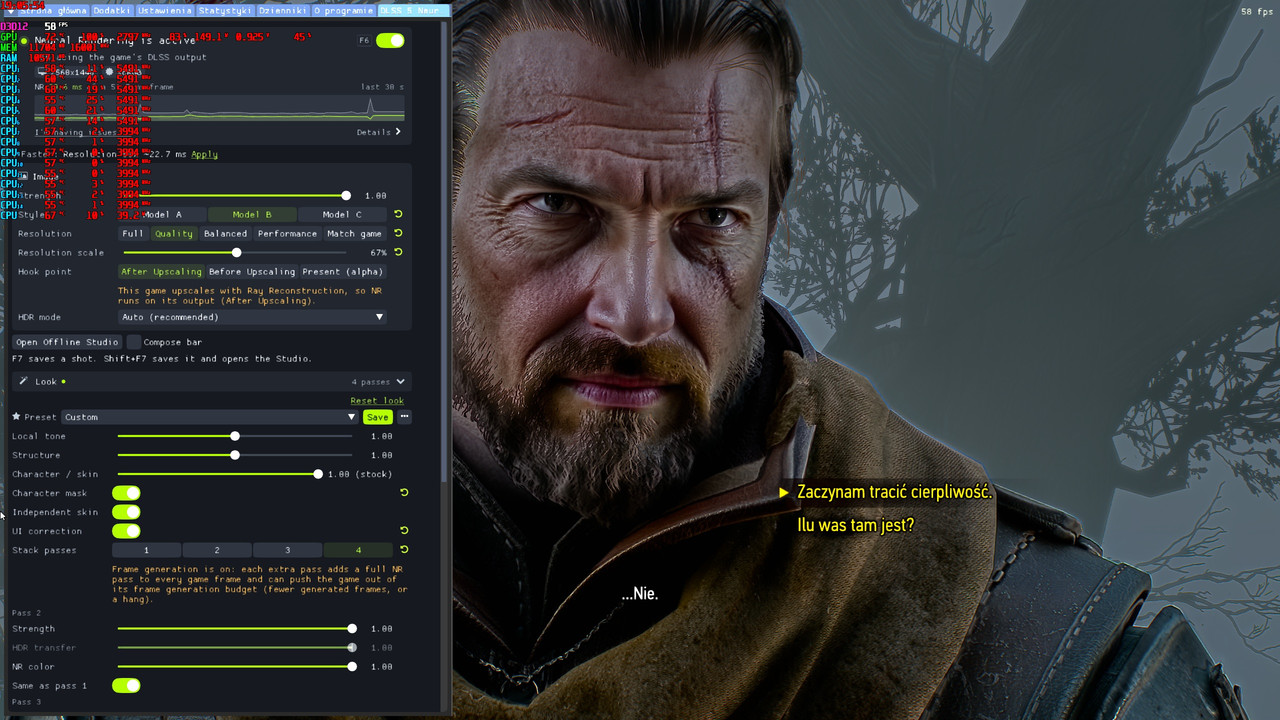Click the Local tone slider handle
Screen dimensions: 1280x720
click(x=235, y=436)
